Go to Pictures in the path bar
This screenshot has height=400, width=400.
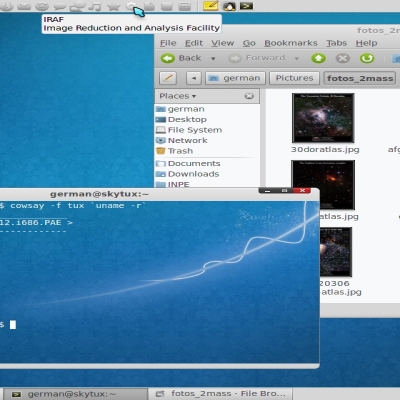pos(294,78)
